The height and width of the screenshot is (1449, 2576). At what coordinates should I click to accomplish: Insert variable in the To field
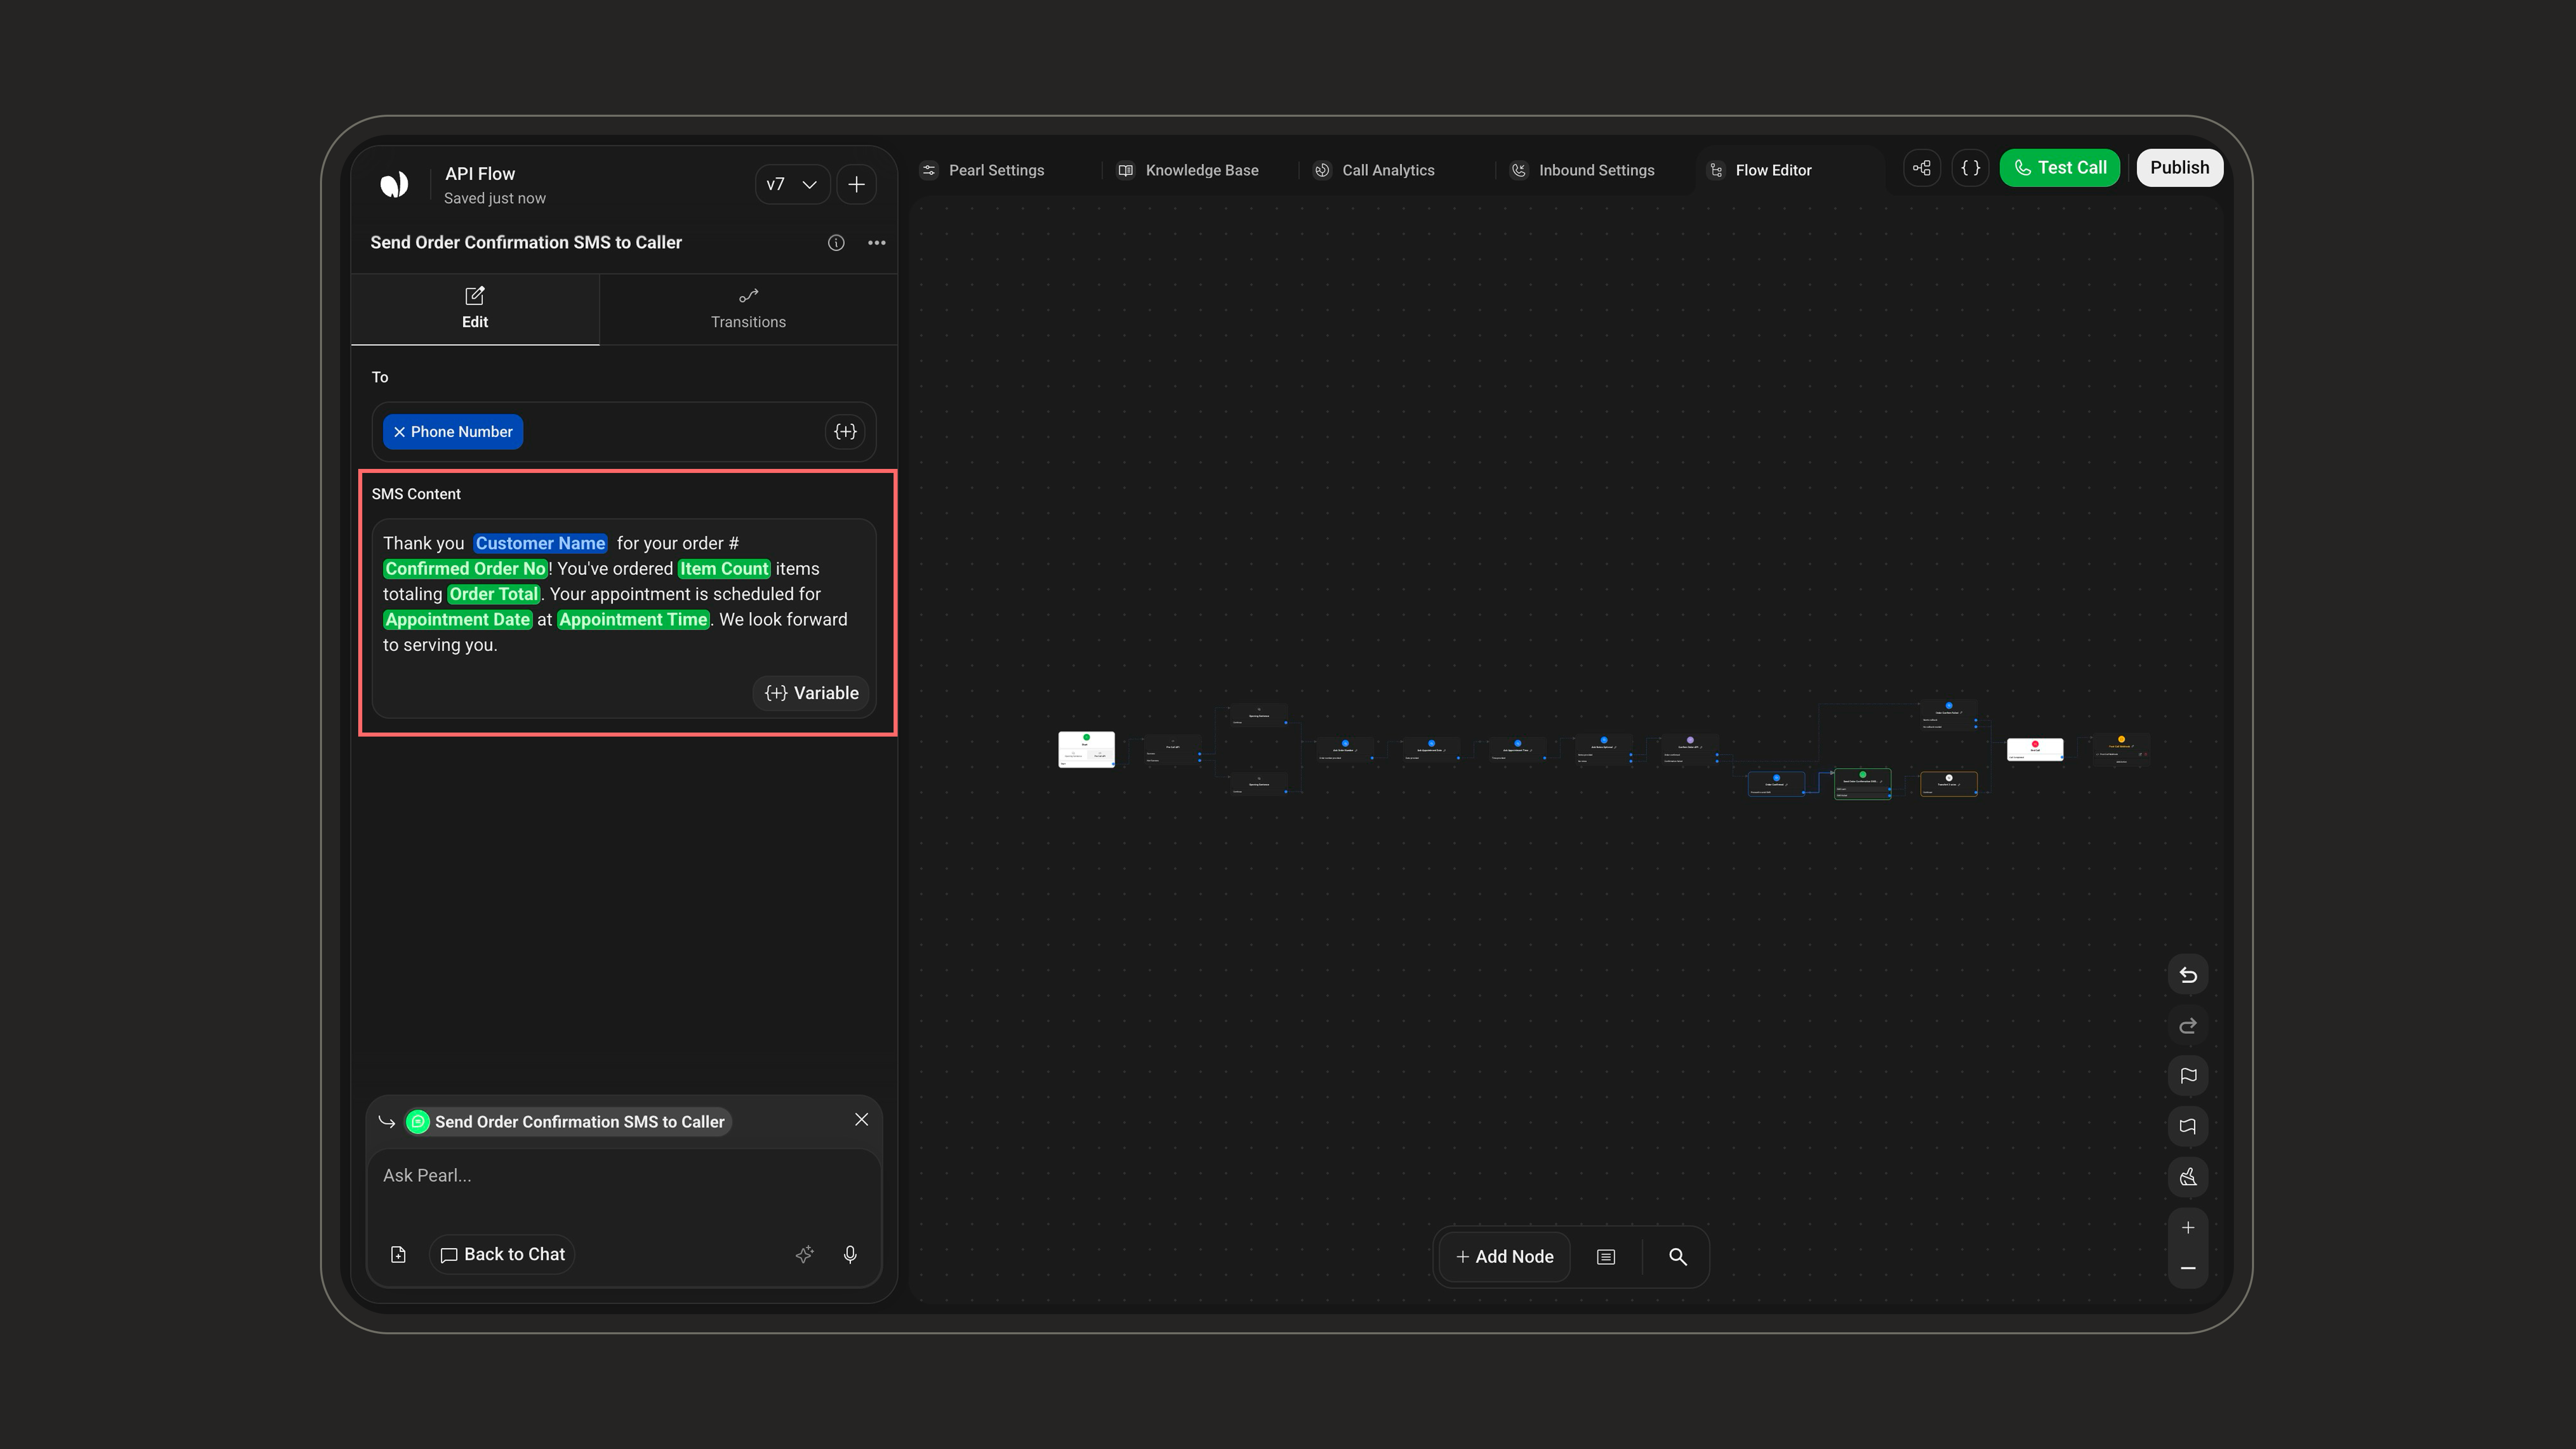845,432
